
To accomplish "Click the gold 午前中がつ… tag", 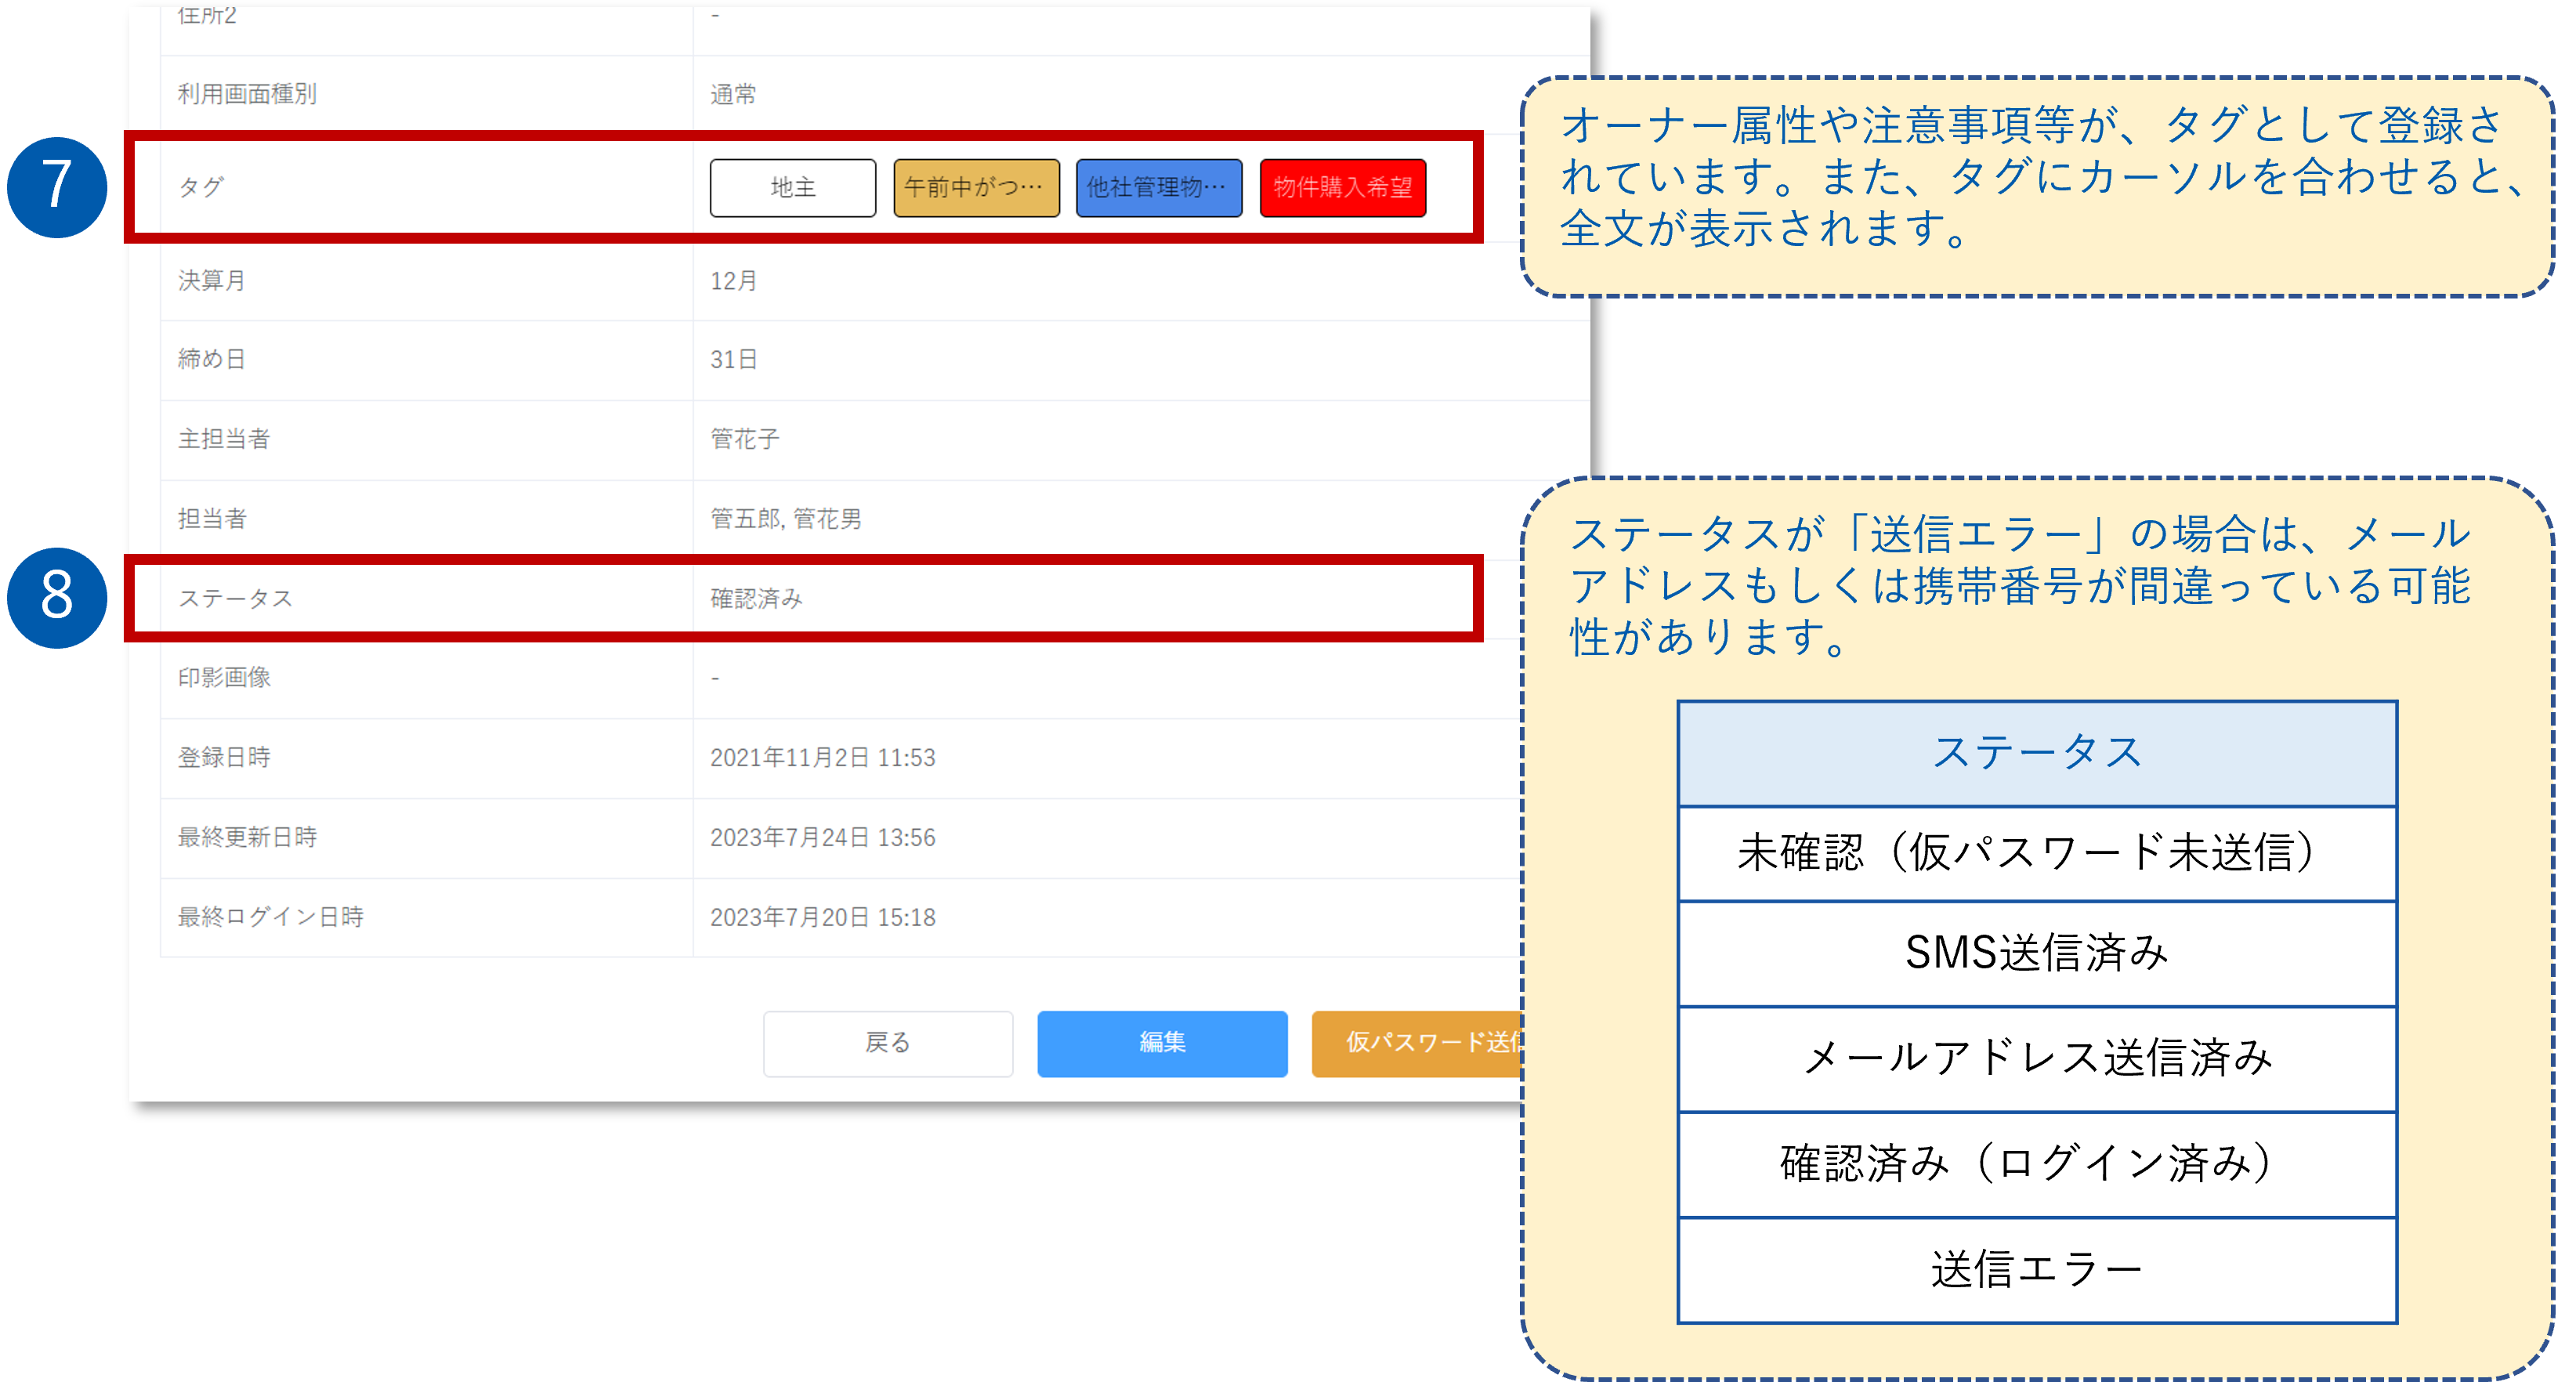I will click(x=975, y=188).
